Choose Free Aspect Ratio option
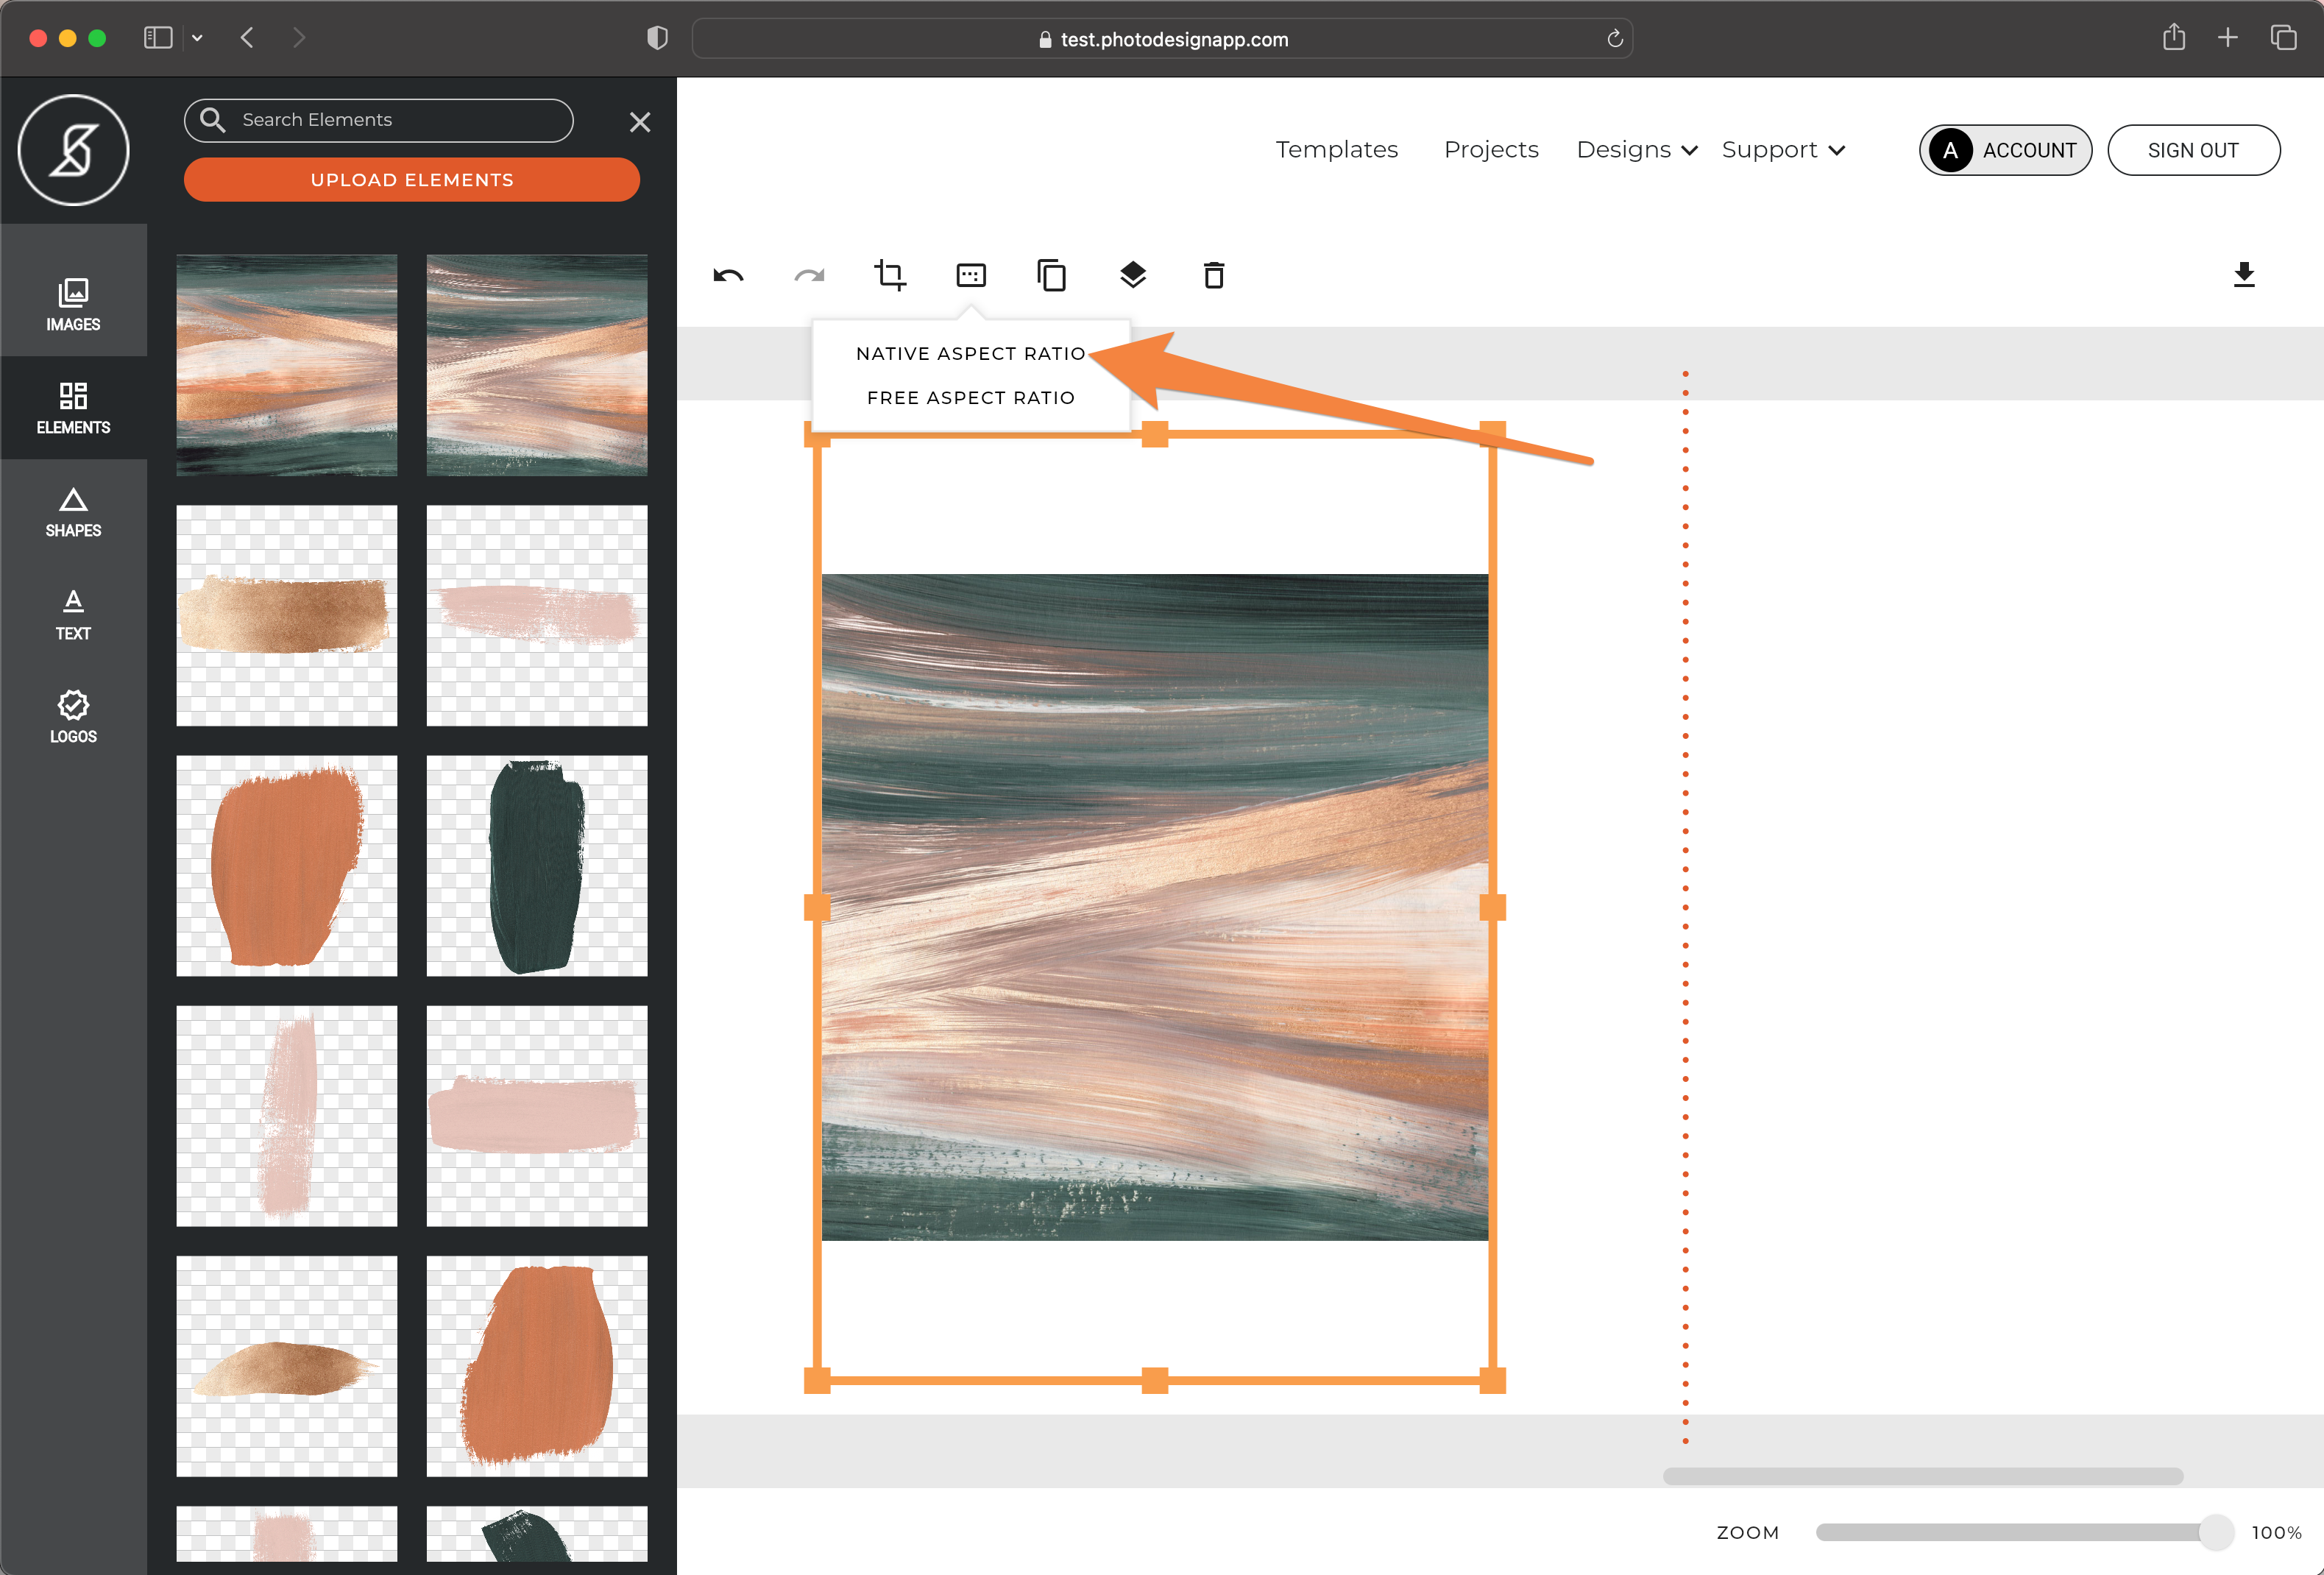 click(970, 398)
